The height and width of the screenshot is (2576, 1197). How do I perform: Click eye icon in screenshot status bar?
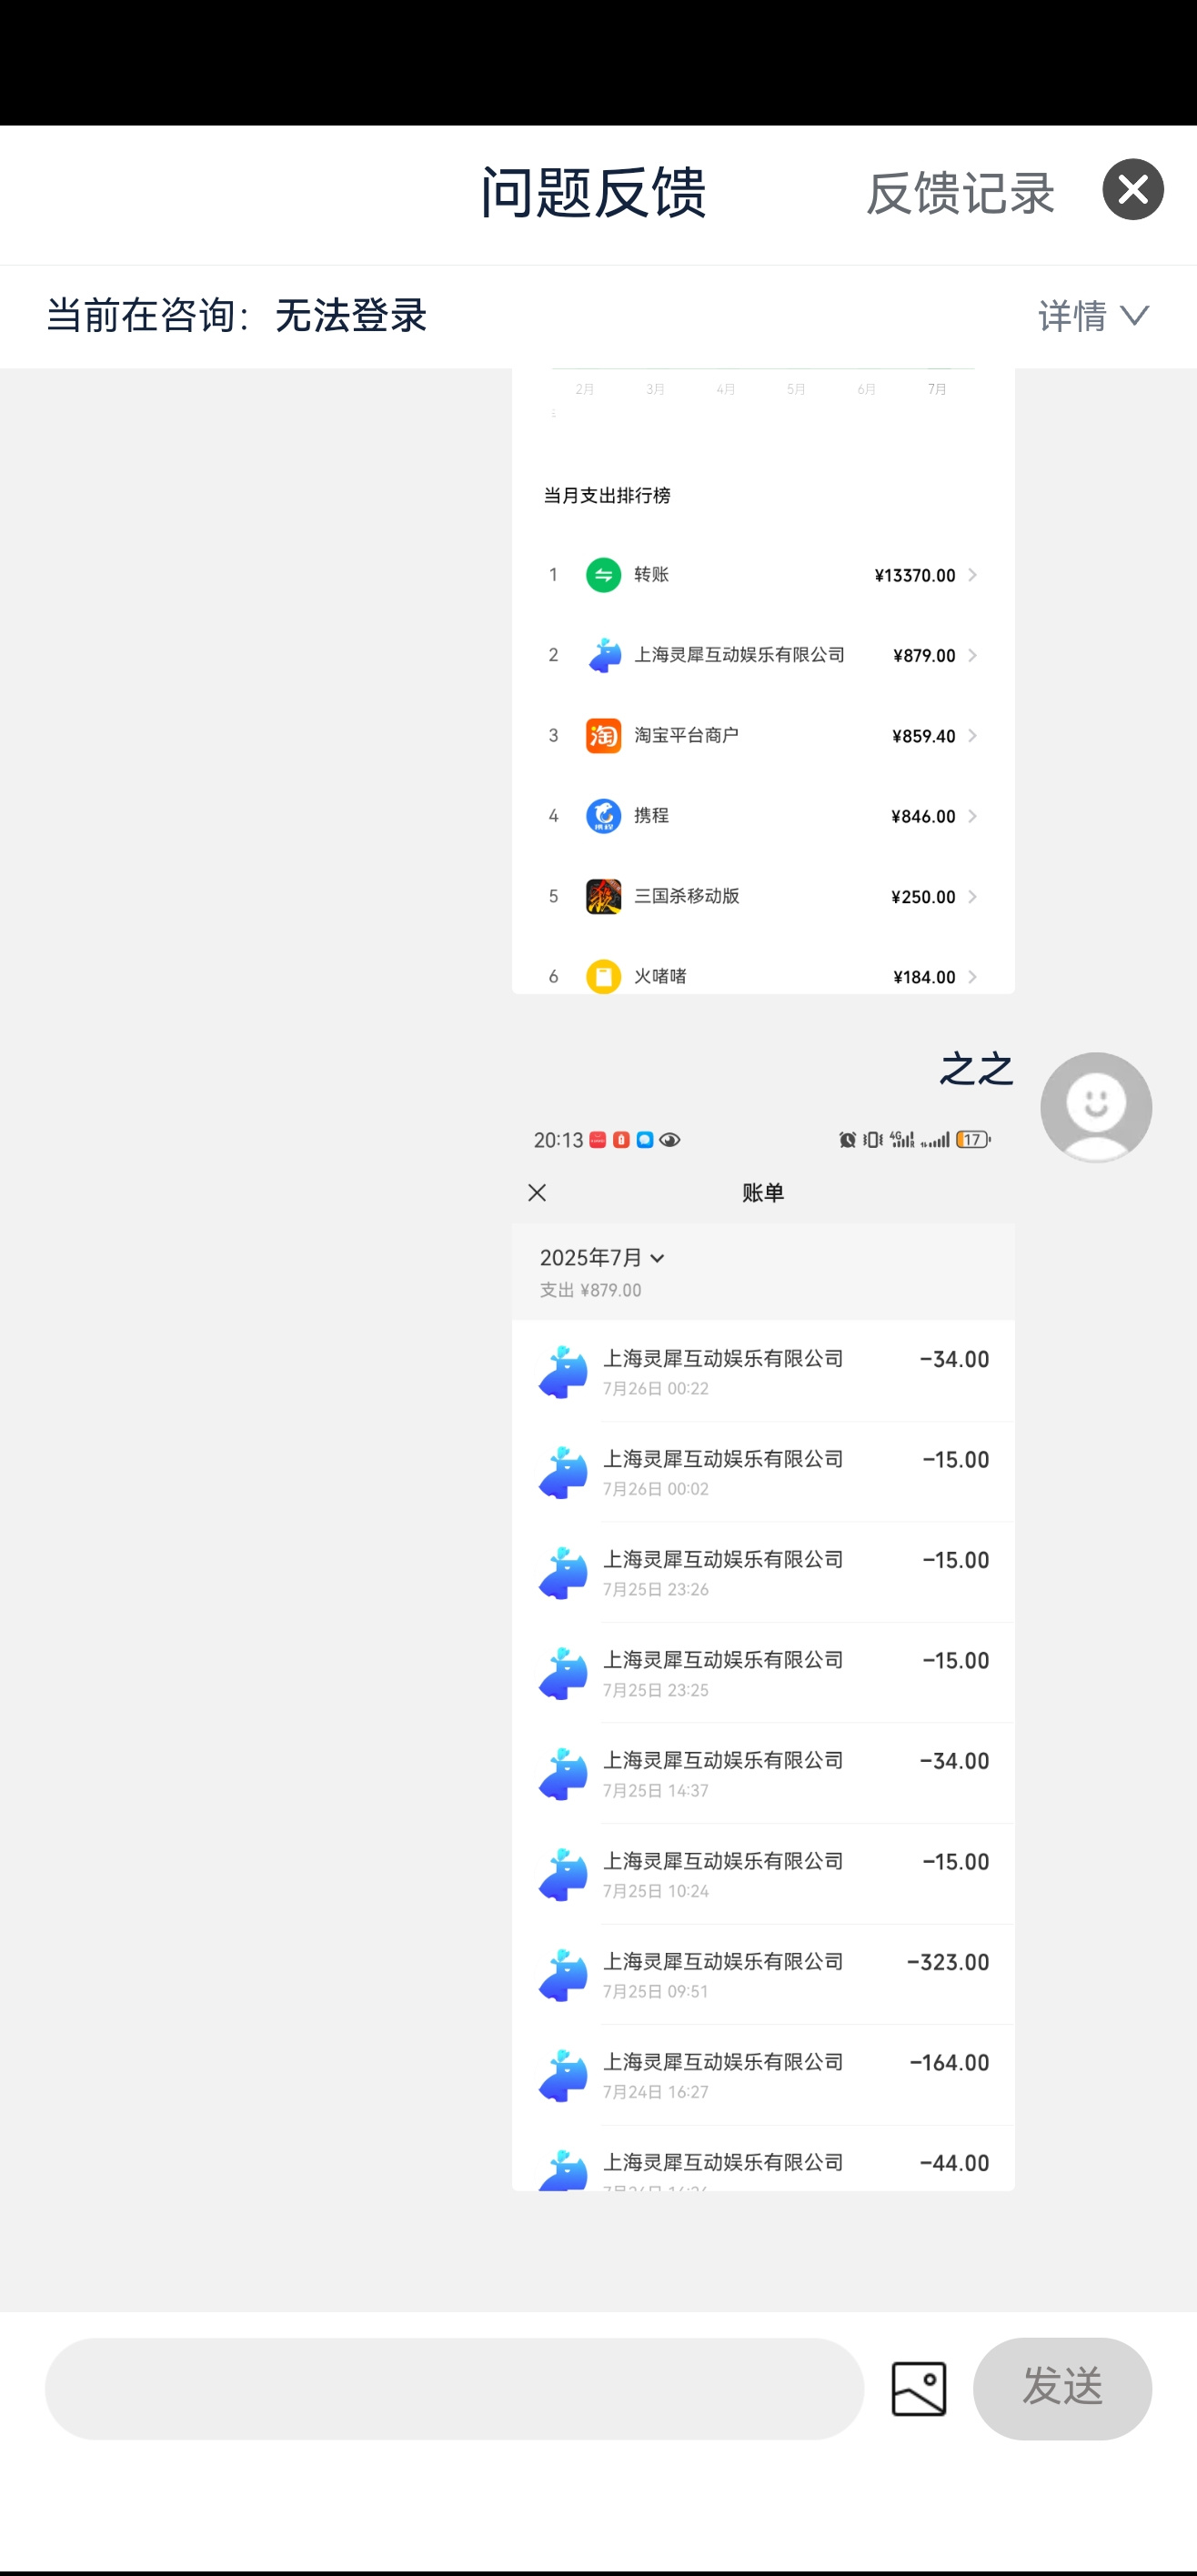click(670, 1139)
